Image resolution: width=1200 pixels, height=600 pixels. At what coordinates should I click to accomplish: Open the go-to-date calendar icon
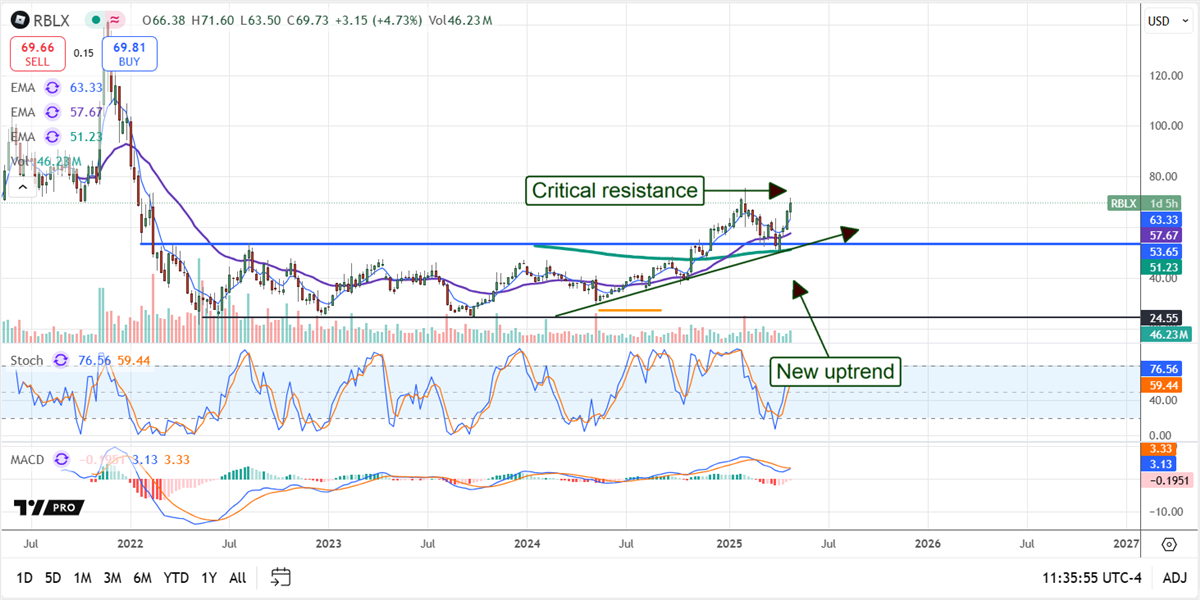click(x=281, y=577)
